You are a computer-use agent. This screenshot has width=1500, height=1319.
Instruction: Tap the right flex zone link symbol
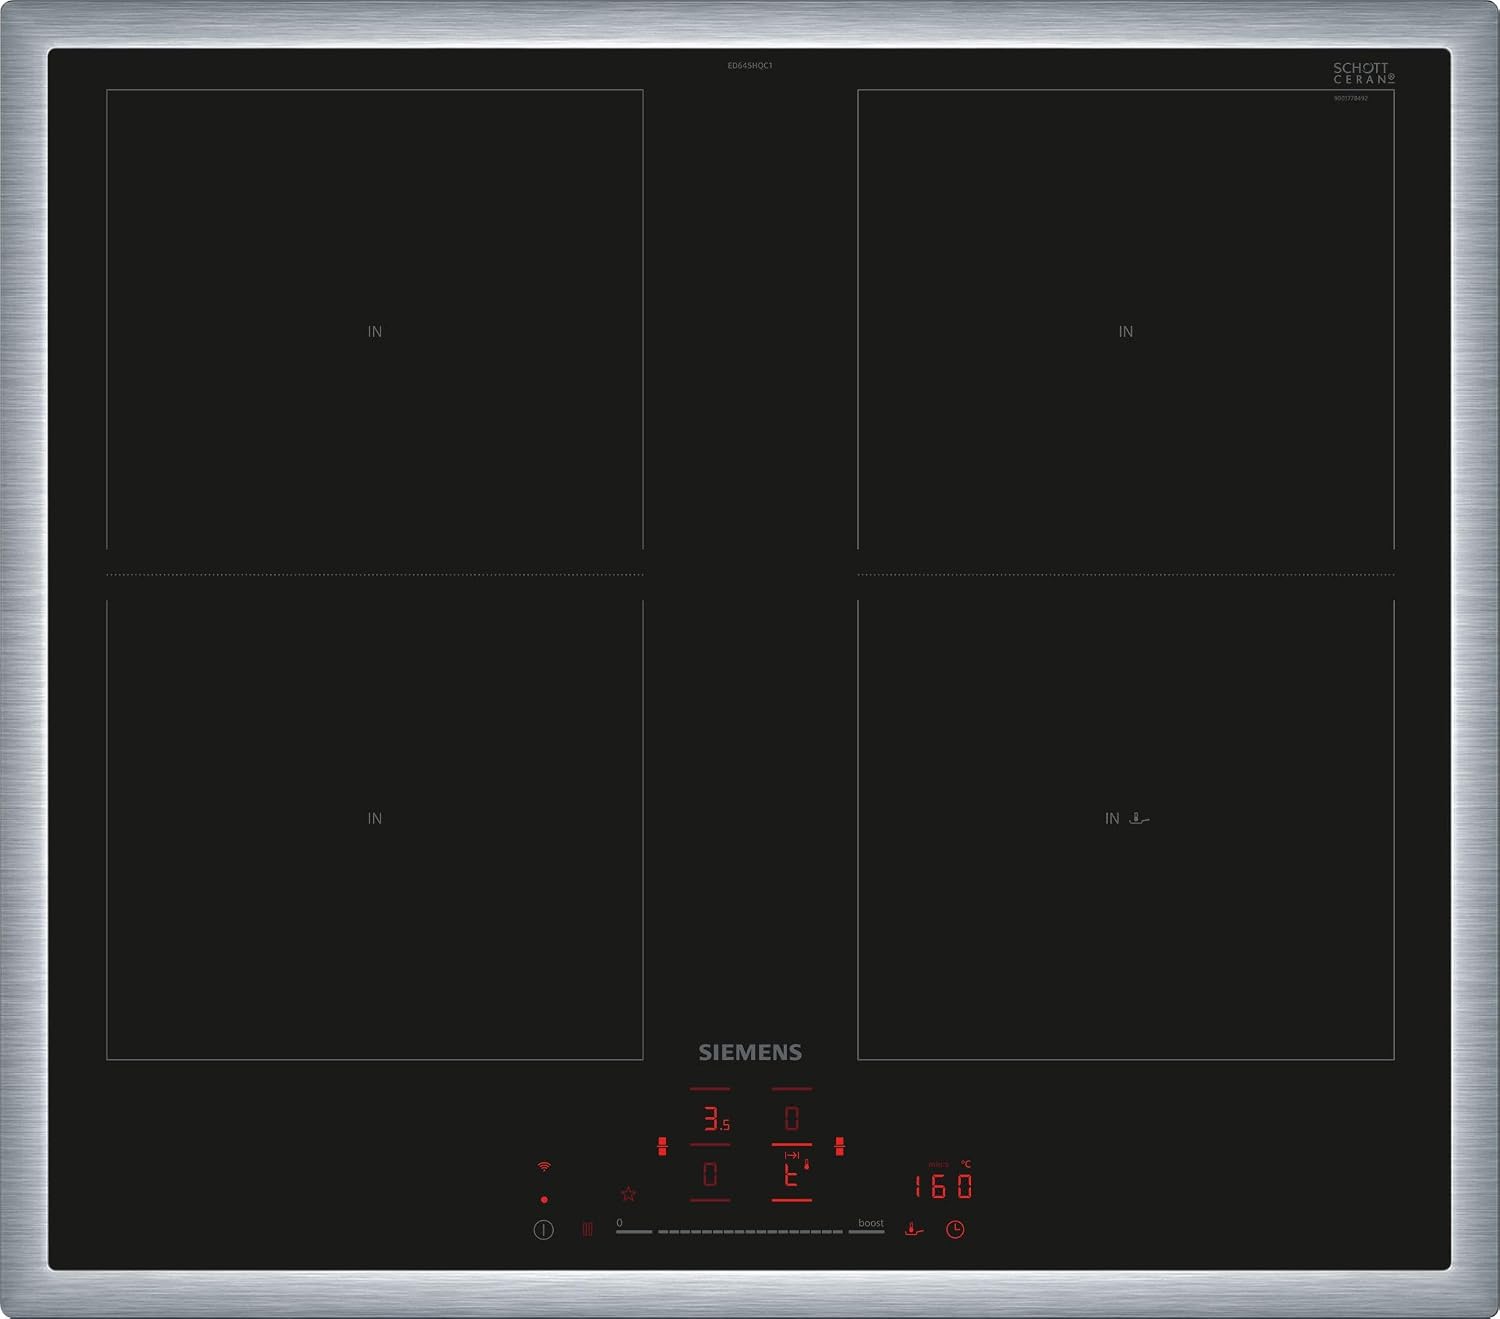[x=839, y=1146]
